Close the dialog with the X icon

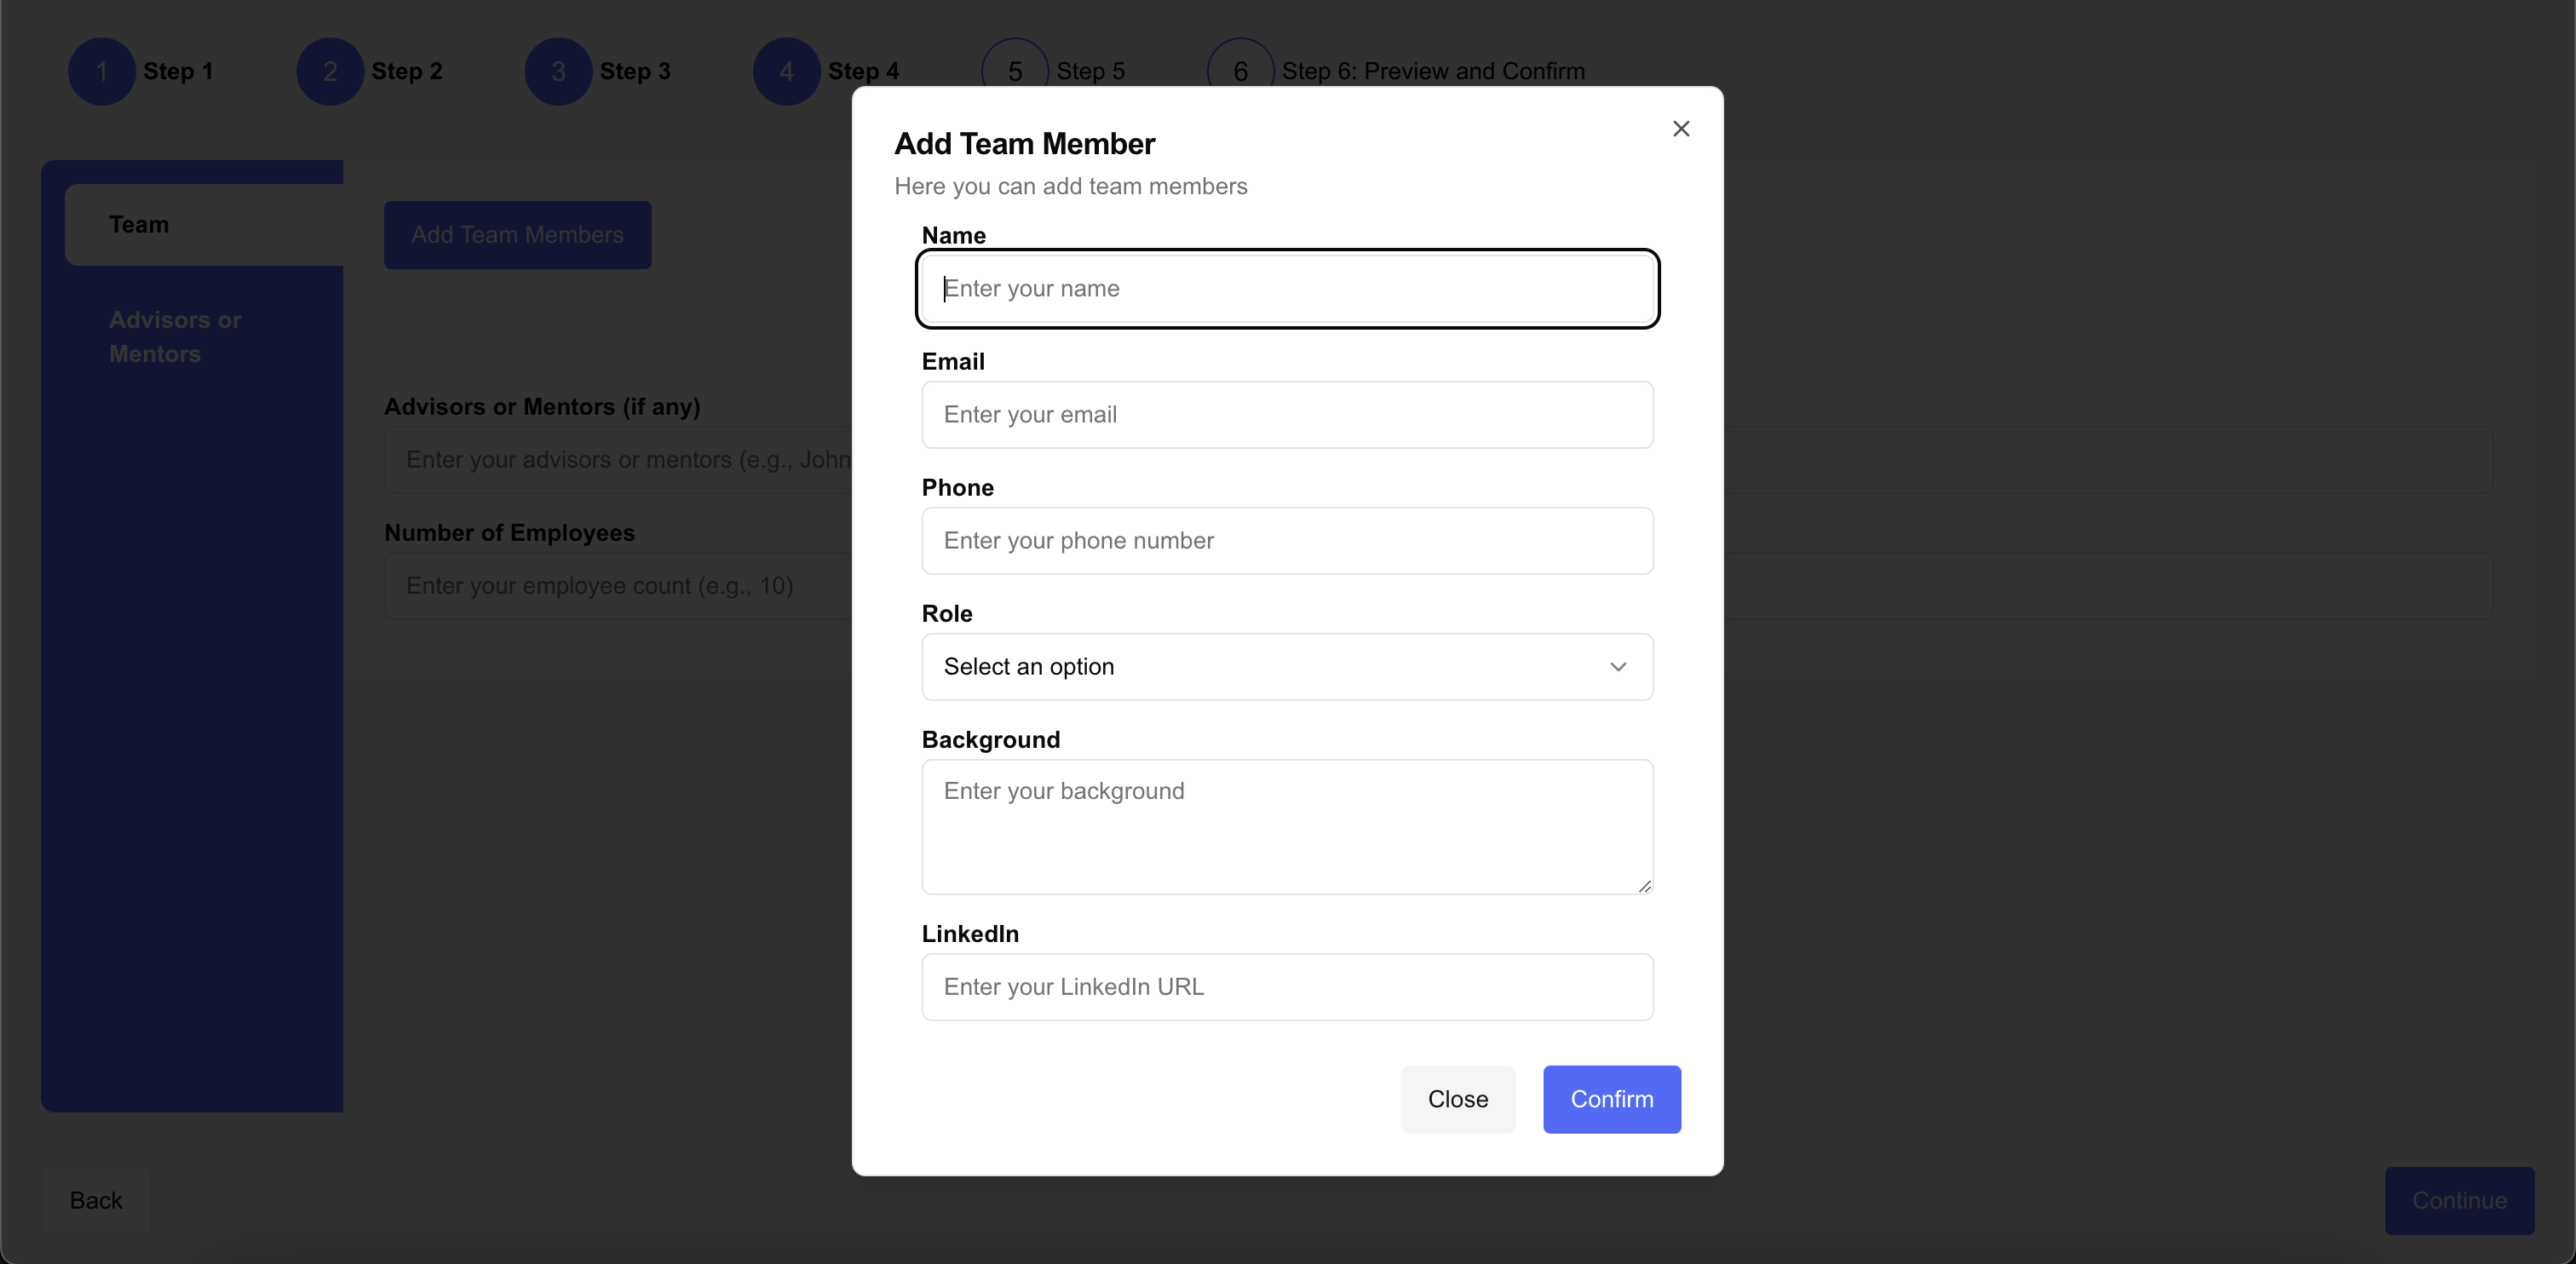click(x=1681, y=129)
